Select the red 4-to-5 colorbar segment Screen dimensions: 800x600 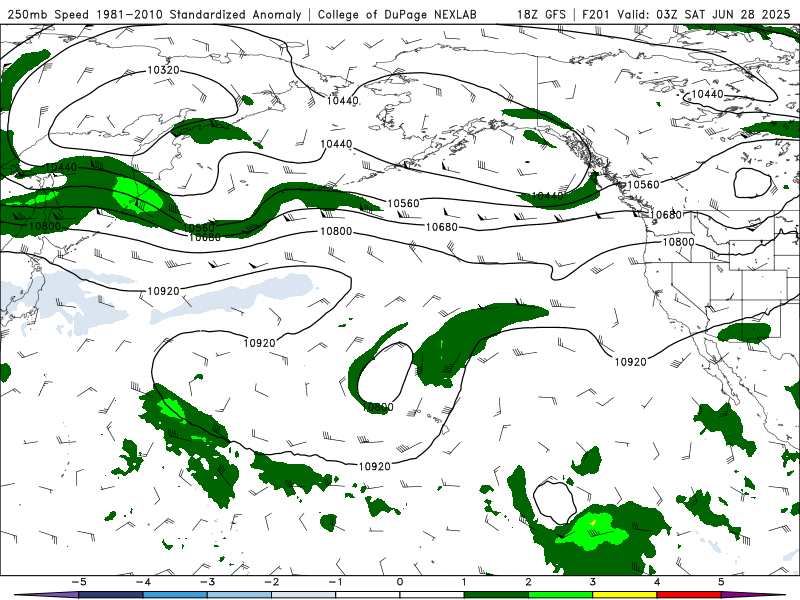[689, 595]
